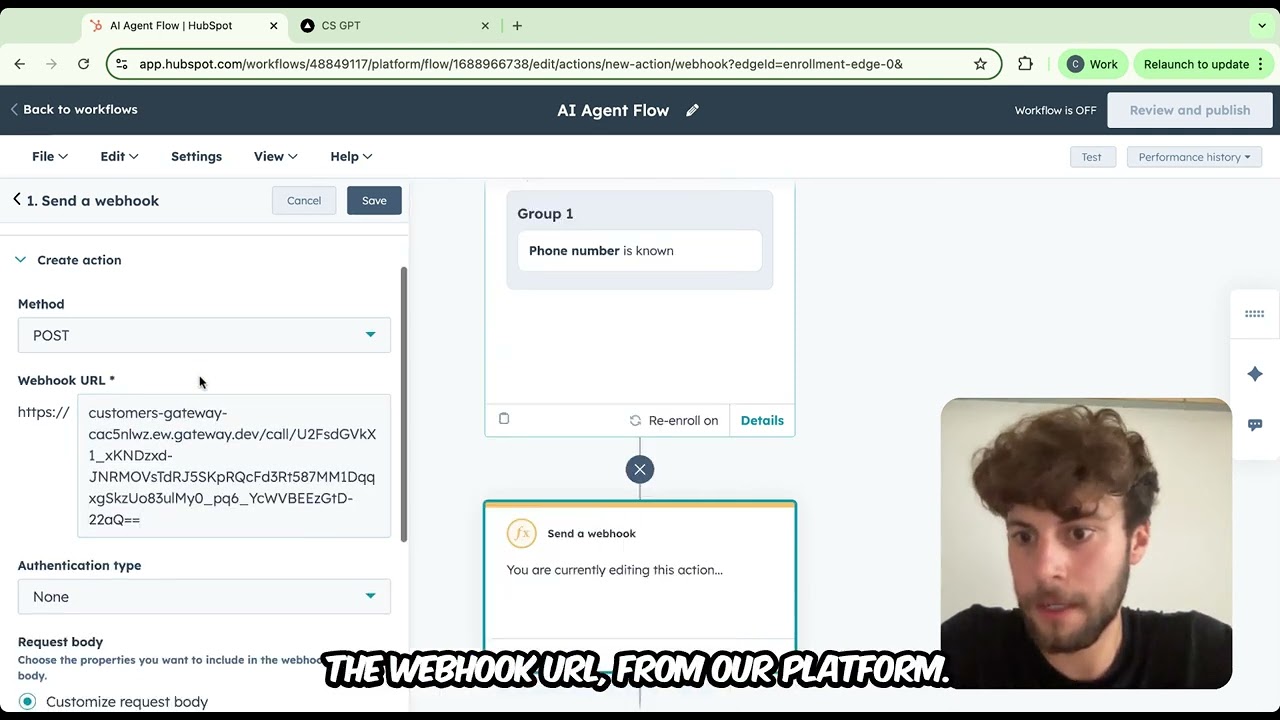
Task: Open the AI sparkle assistant icon
Action: 1254,374
